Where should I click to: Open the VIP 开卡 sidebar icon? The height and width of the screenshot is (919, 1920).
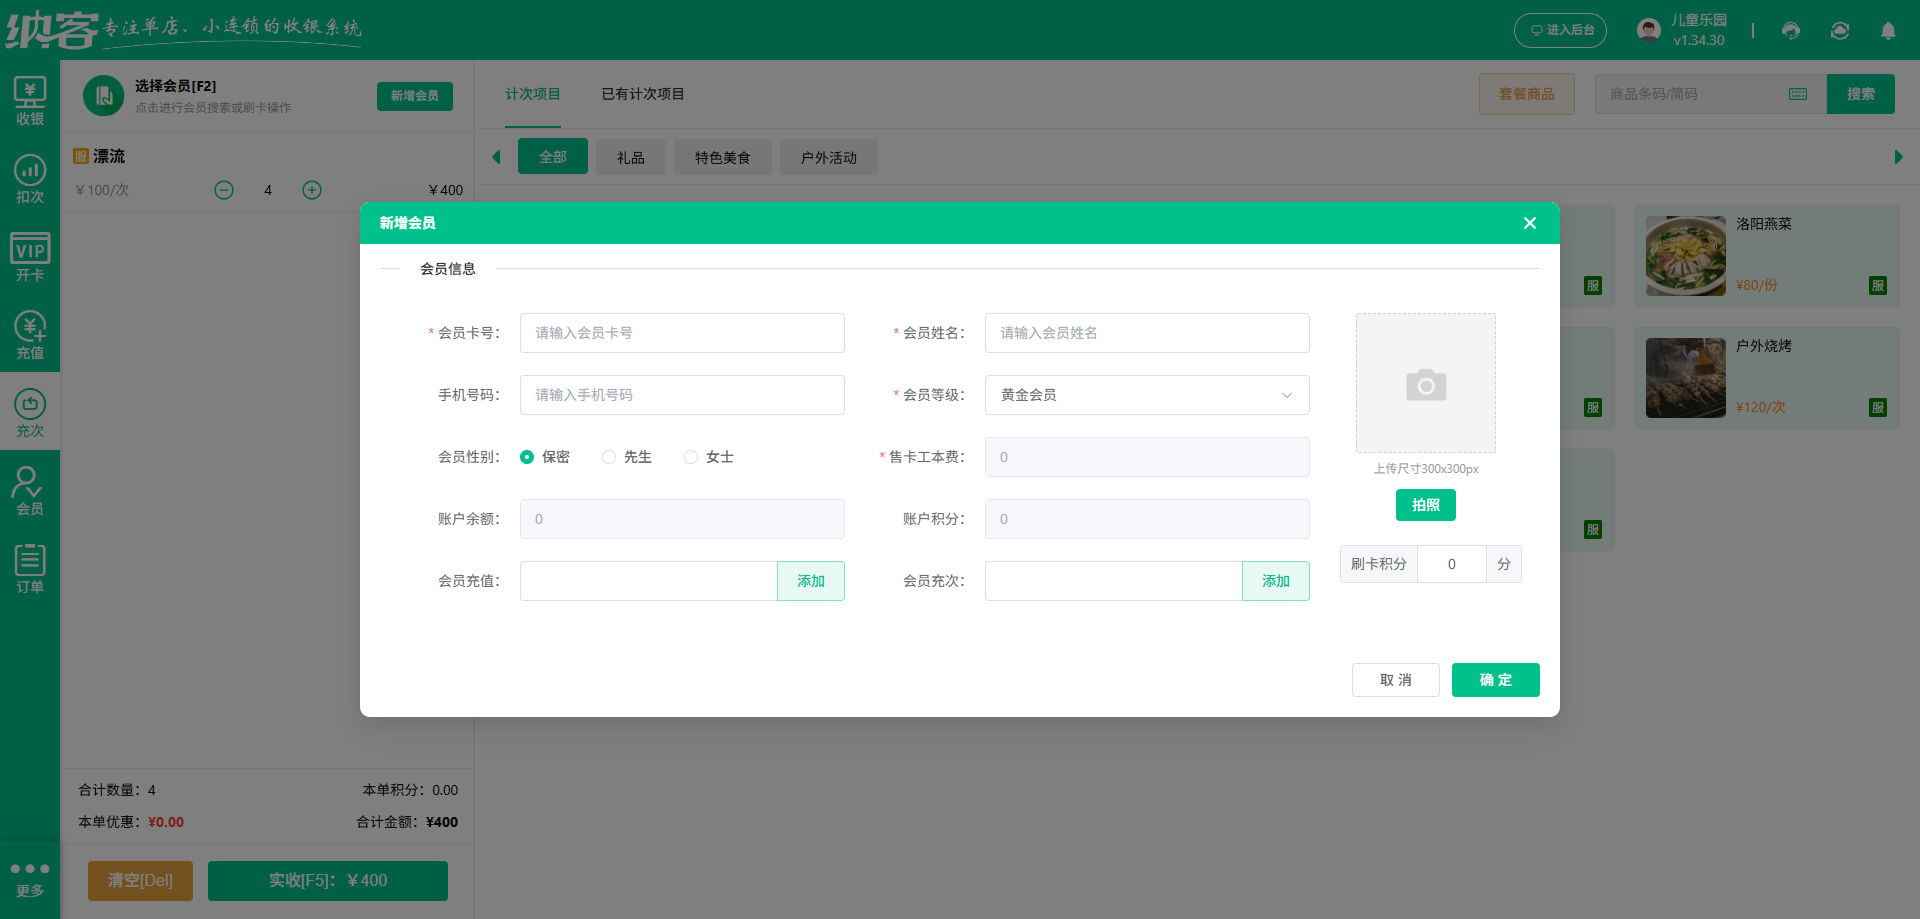[30, 257]
